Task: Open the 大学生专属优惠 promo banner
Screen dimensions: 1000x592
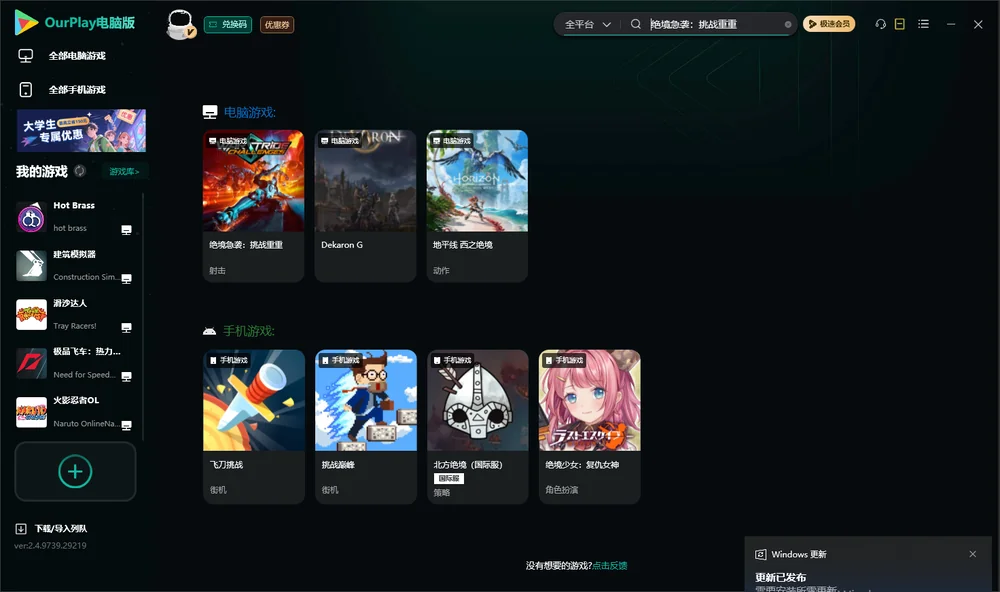Action: click(x=81, y=130)
